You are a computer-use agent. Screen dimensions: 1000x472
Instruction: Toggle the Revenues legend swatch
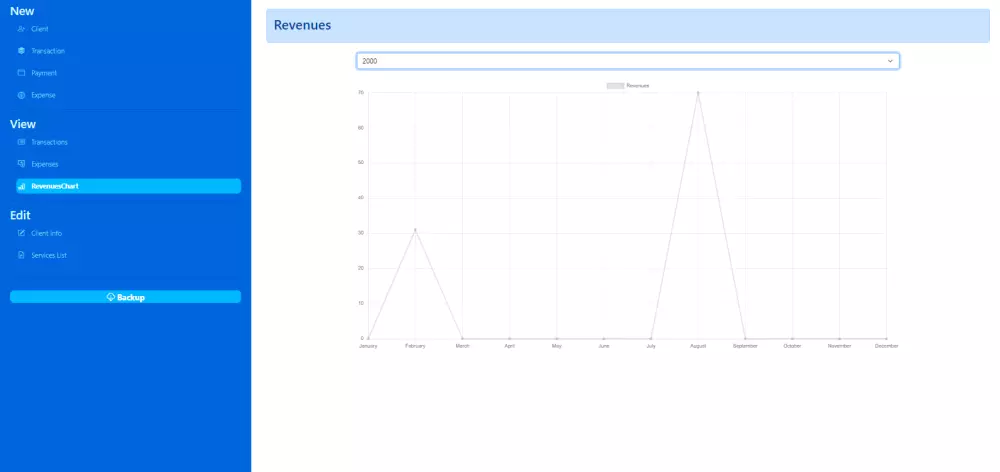pyautogui.click(x=615, y=85)
